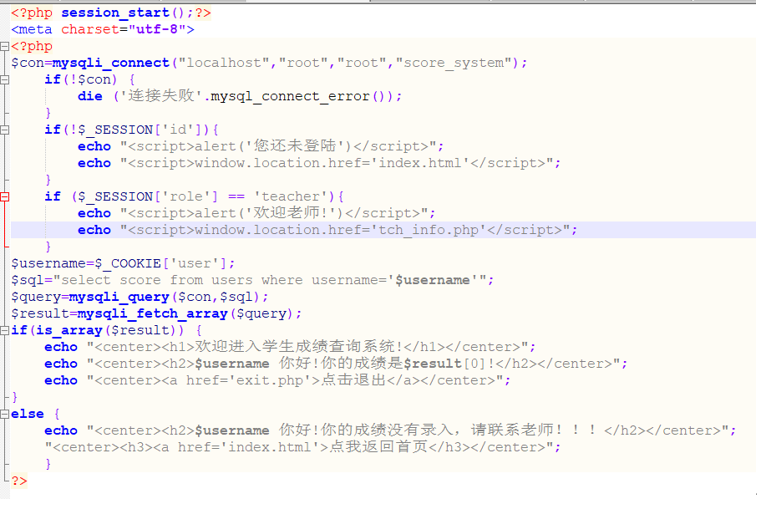Collapse the fold for if(!$con) block
The image size is (757, 507).
point(4,80)
